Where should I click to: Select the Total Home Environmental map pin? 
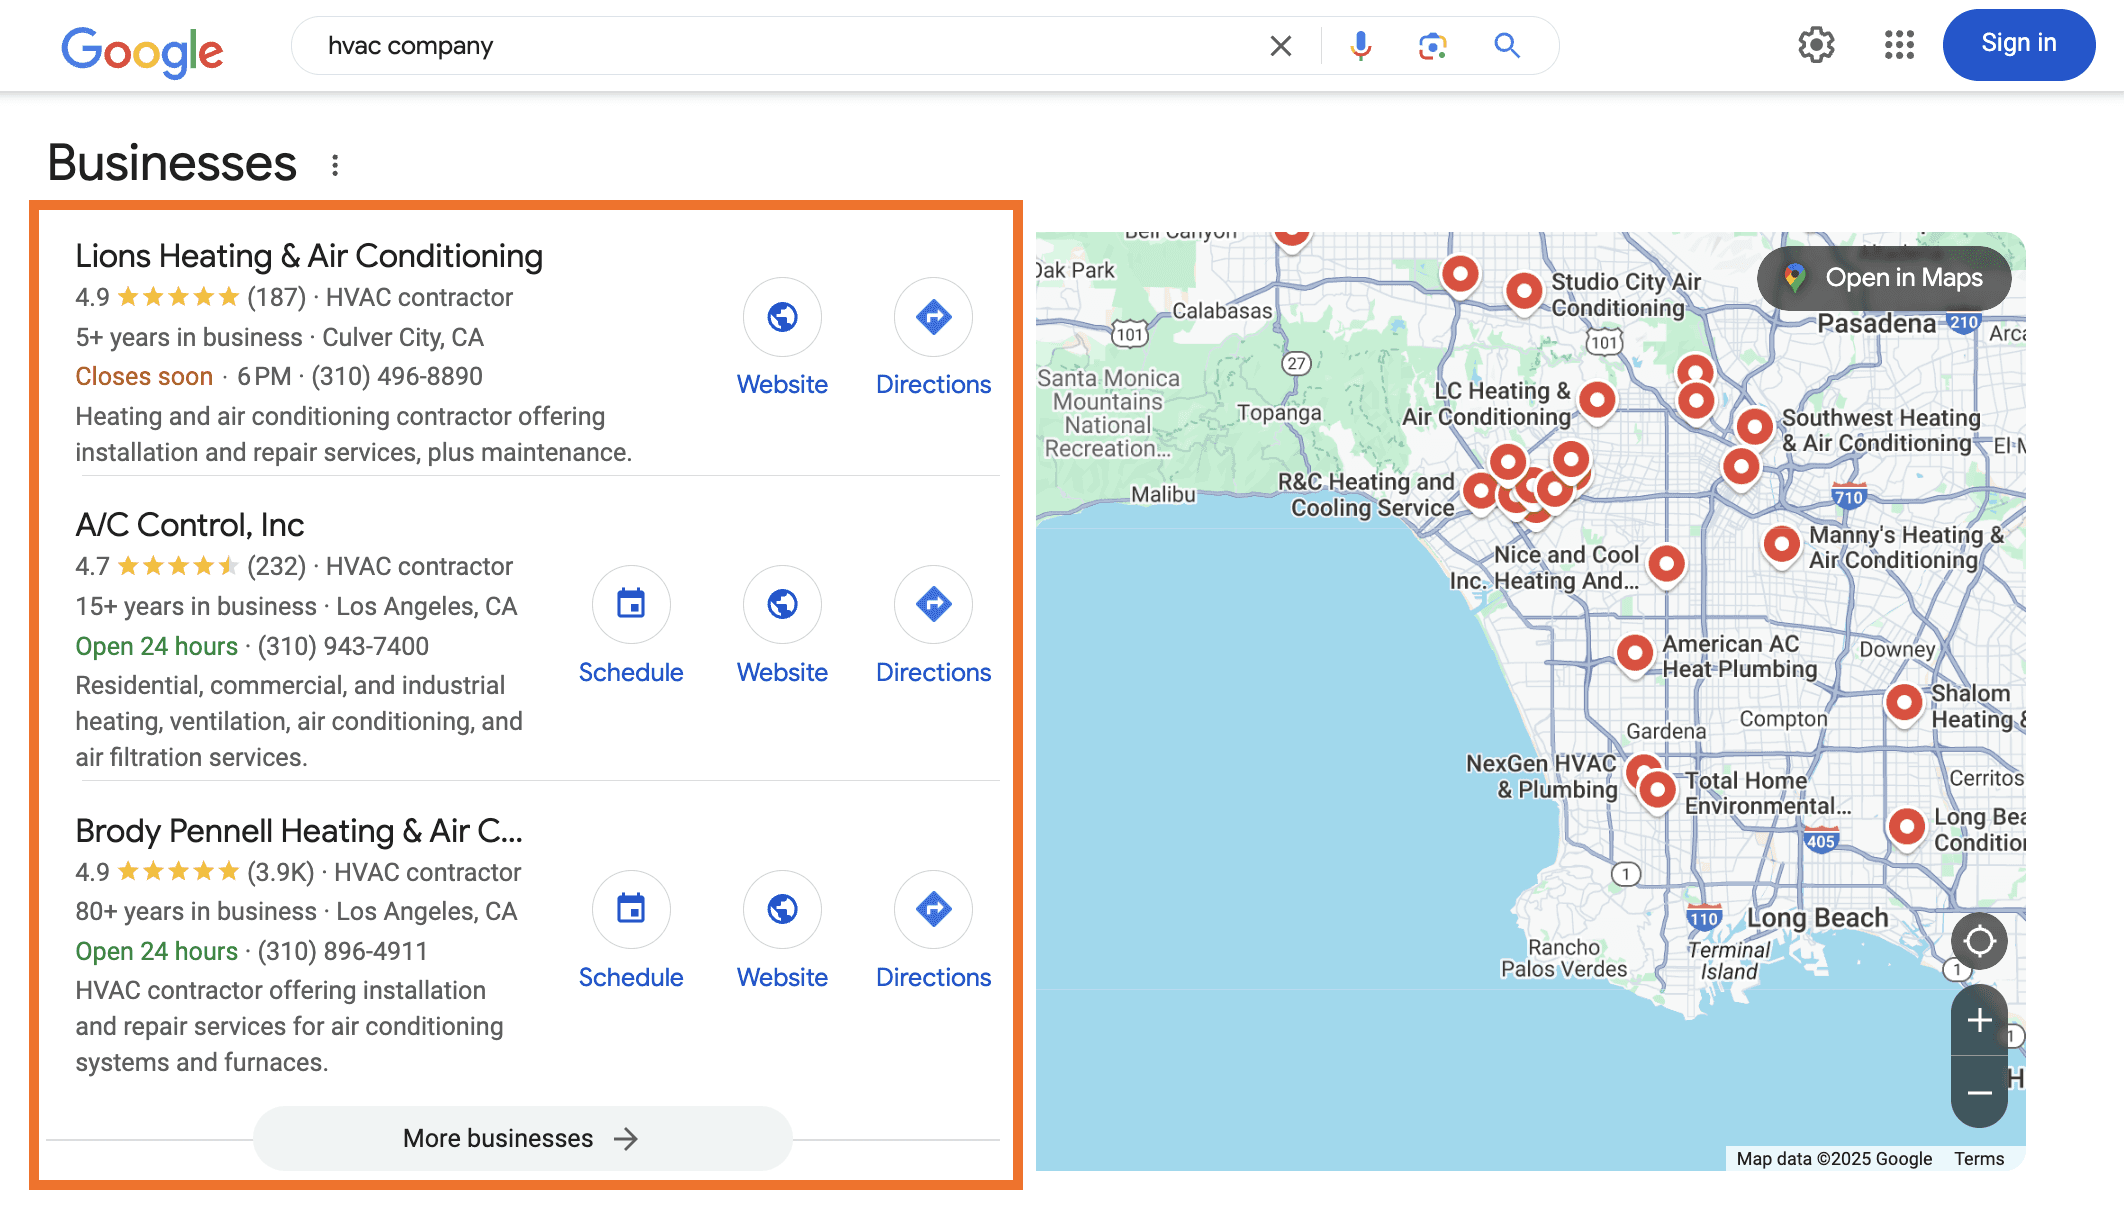[x=1657, y=791]
